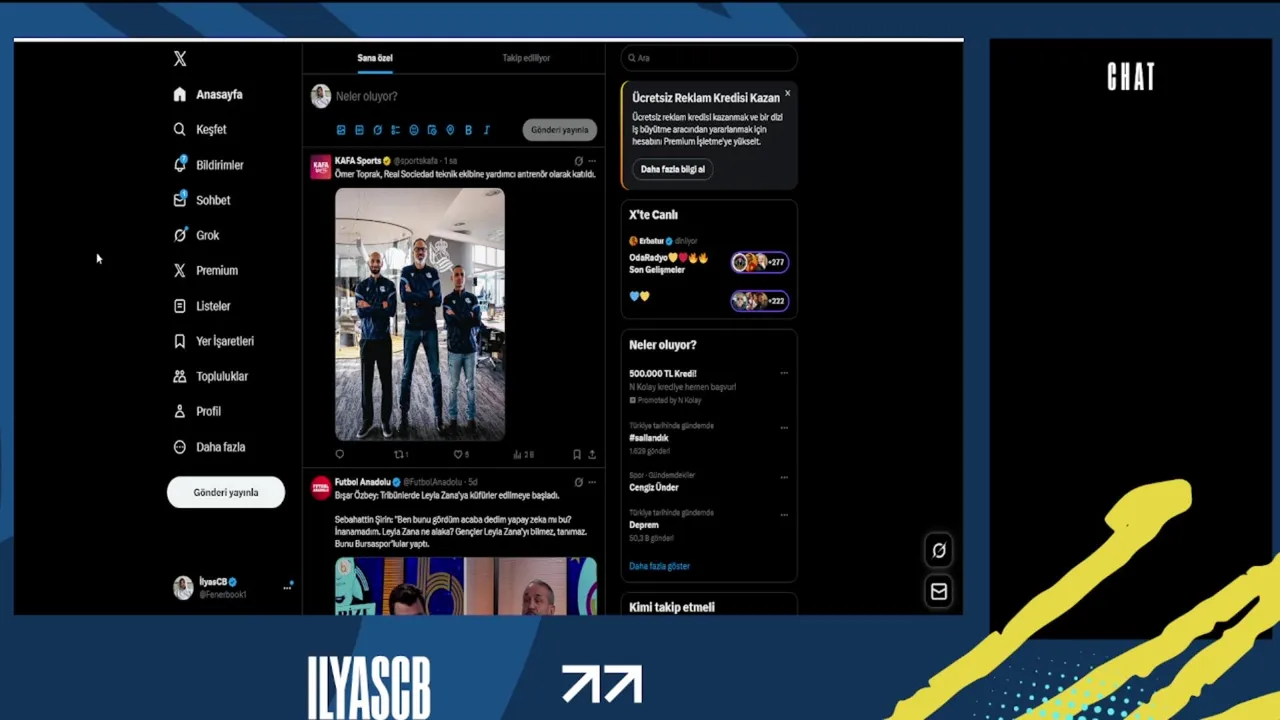The width and height of the screenshot is (1280, 720).
Task: Open Profil page
Action: tap(196, 411)
